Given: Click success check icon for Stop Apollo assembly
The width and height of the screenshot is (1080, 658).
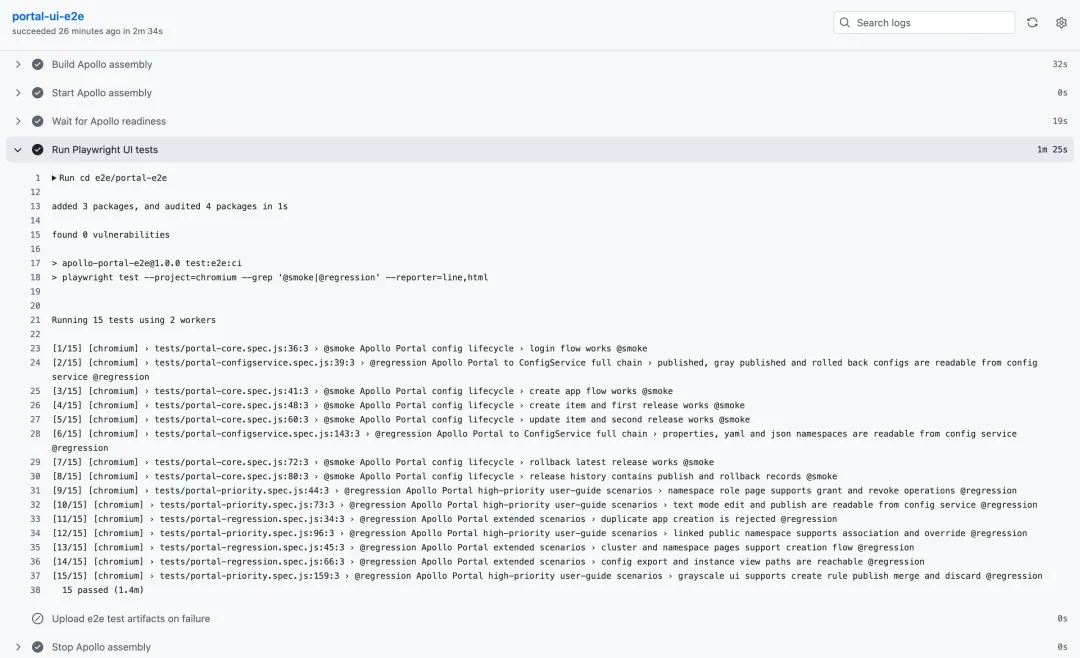Looking at the screenshot, I should click(x=38, y=647).
